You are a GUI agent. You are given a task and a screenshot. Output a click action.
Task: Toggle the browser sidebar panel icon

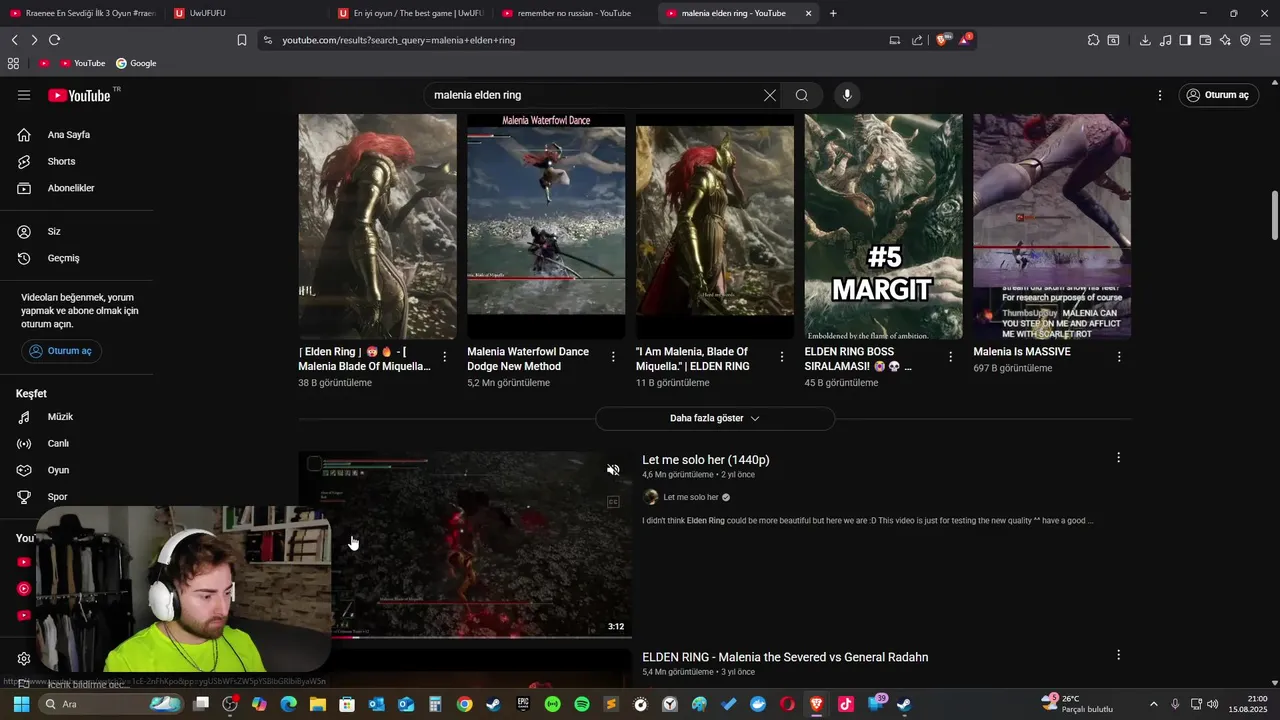pyautogui.click(x=1185, y=40)
